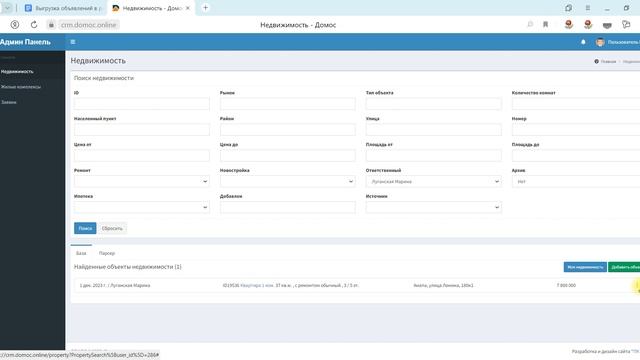Click the padlock site security icon

click(x=51, y=25)
